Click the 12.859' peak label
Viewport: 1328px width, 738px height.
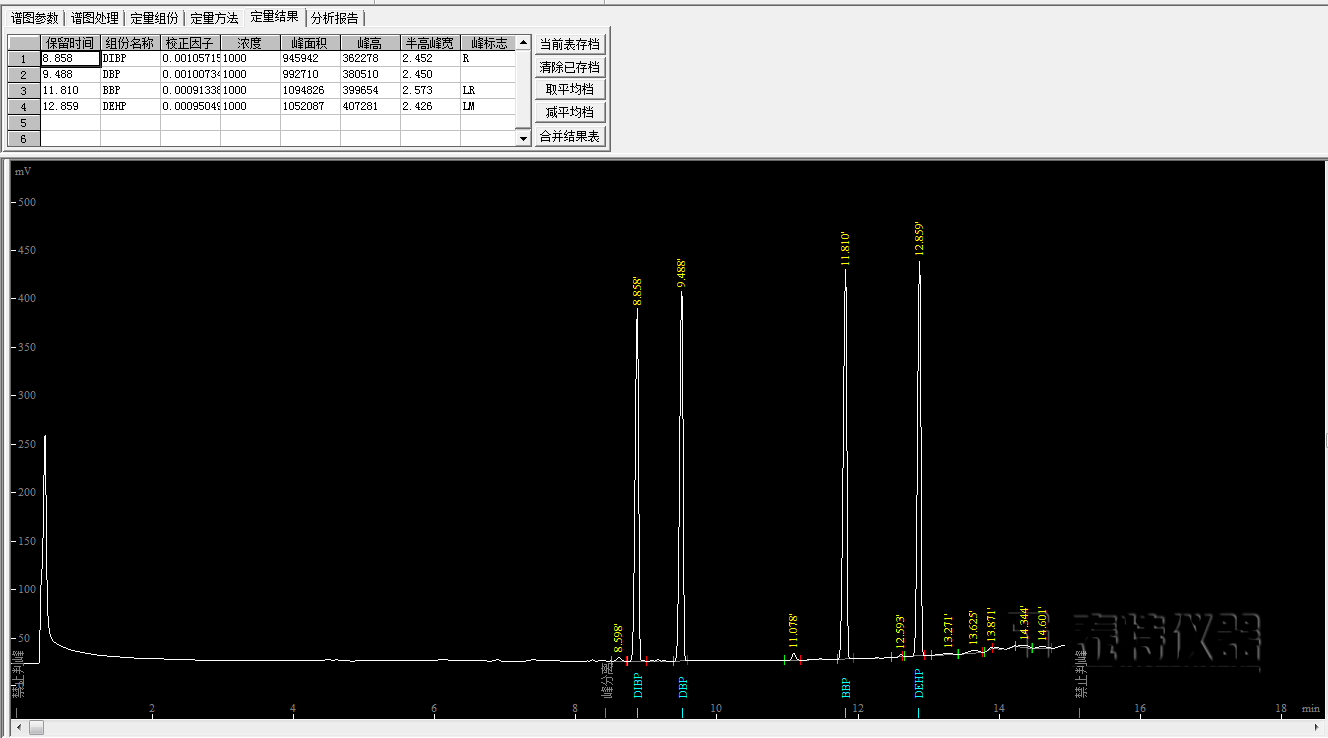coord(919,239)
